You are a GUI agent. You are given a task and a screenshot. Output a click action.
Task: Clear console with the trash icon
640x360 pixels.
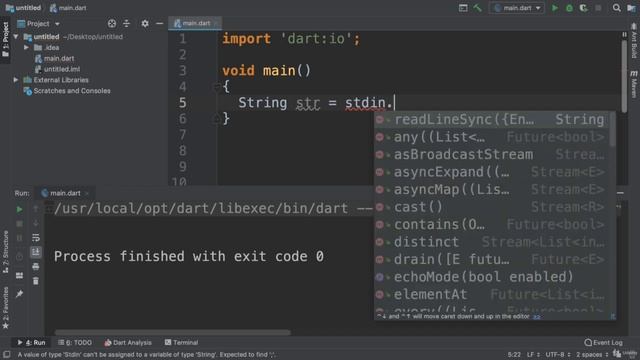(36, 281)
